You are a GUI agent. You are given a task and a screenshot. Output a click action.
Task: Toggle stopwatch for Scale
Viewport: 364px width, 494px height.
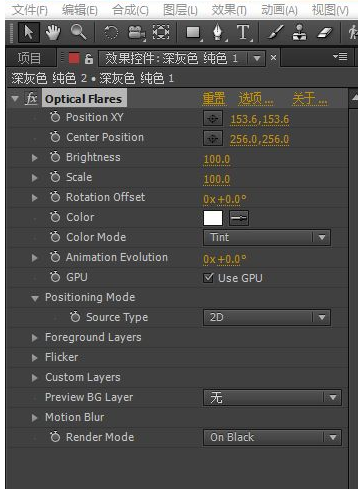coord(55,177)
